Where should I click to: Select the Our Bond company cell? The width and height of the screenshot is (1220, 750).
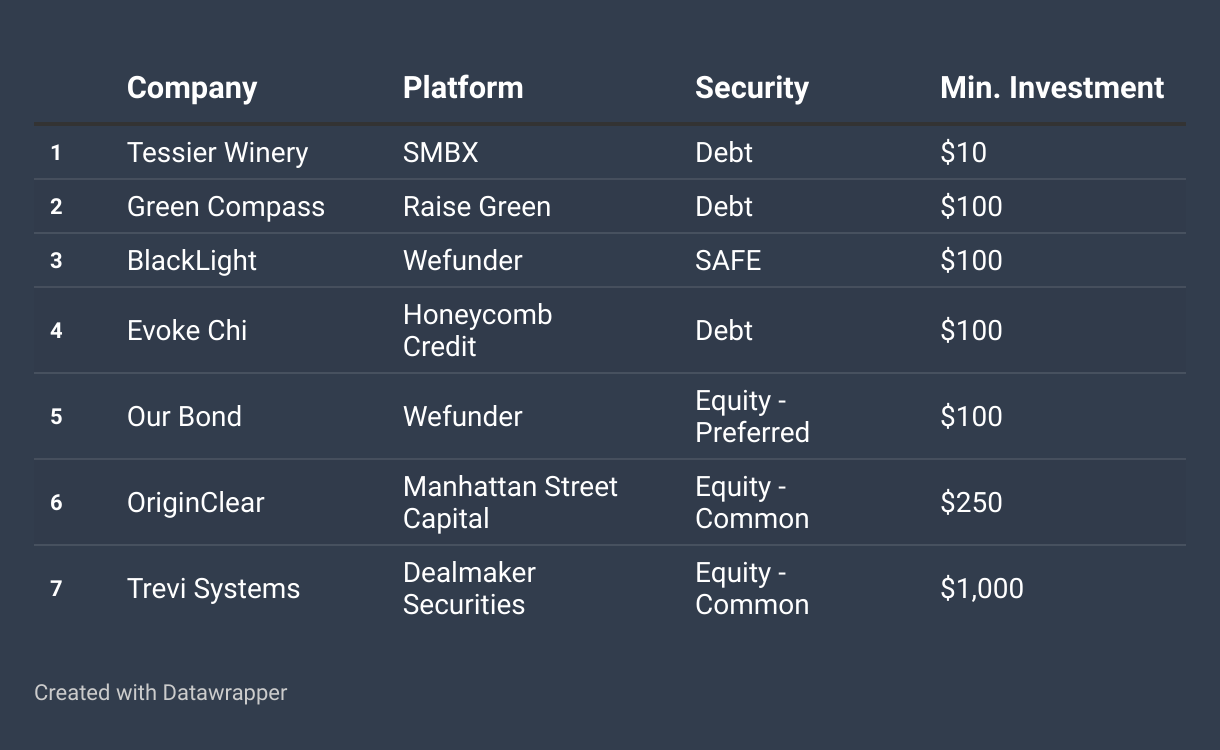click(x=184, y=416)
